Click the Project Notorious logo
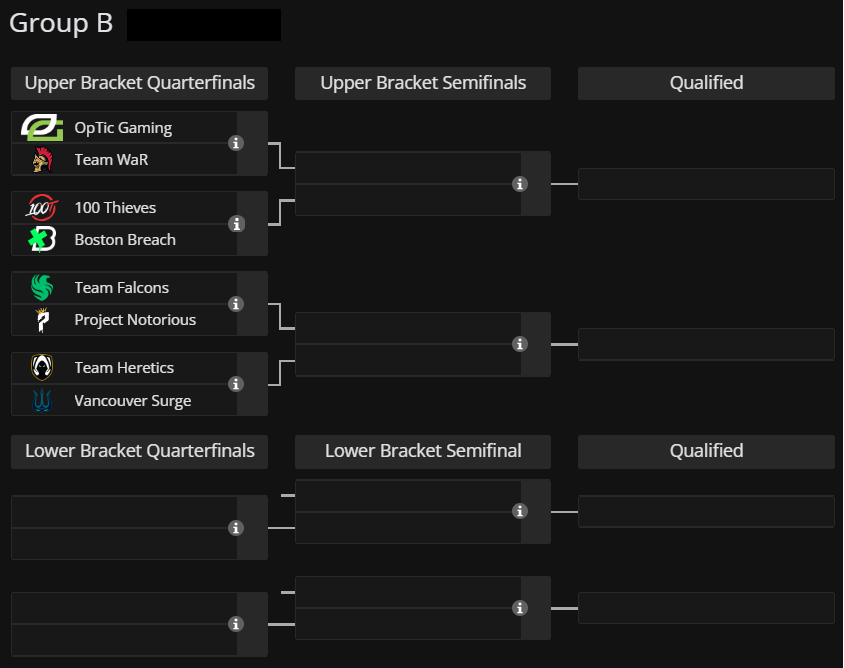Image resolution: width=844 pixels, height=668 pixels. tap(42, 320)
